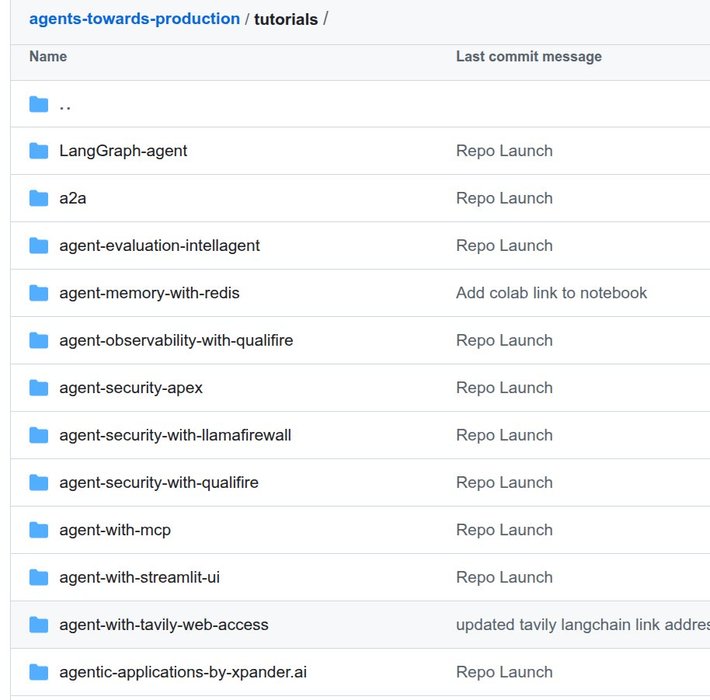Click the a2a folder icon
This screenshot has height=700, width=710.
tap(38, 198)
